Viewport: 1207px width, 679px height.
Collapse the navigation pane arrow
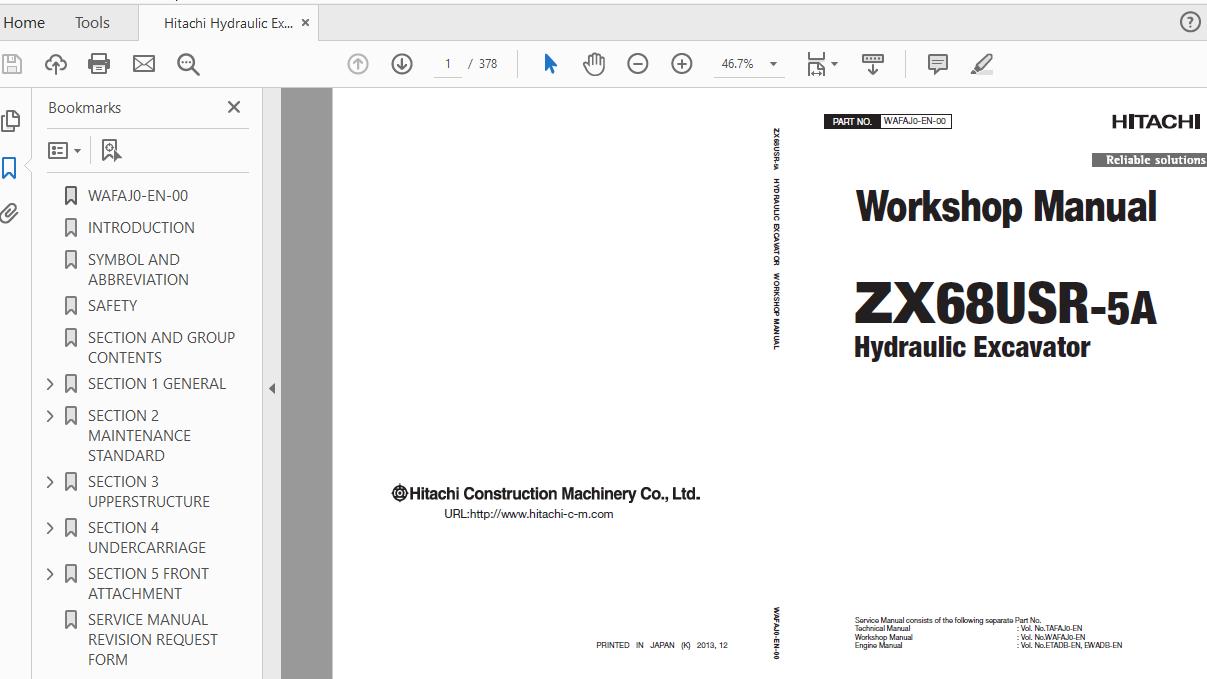[x=271, y=388]
